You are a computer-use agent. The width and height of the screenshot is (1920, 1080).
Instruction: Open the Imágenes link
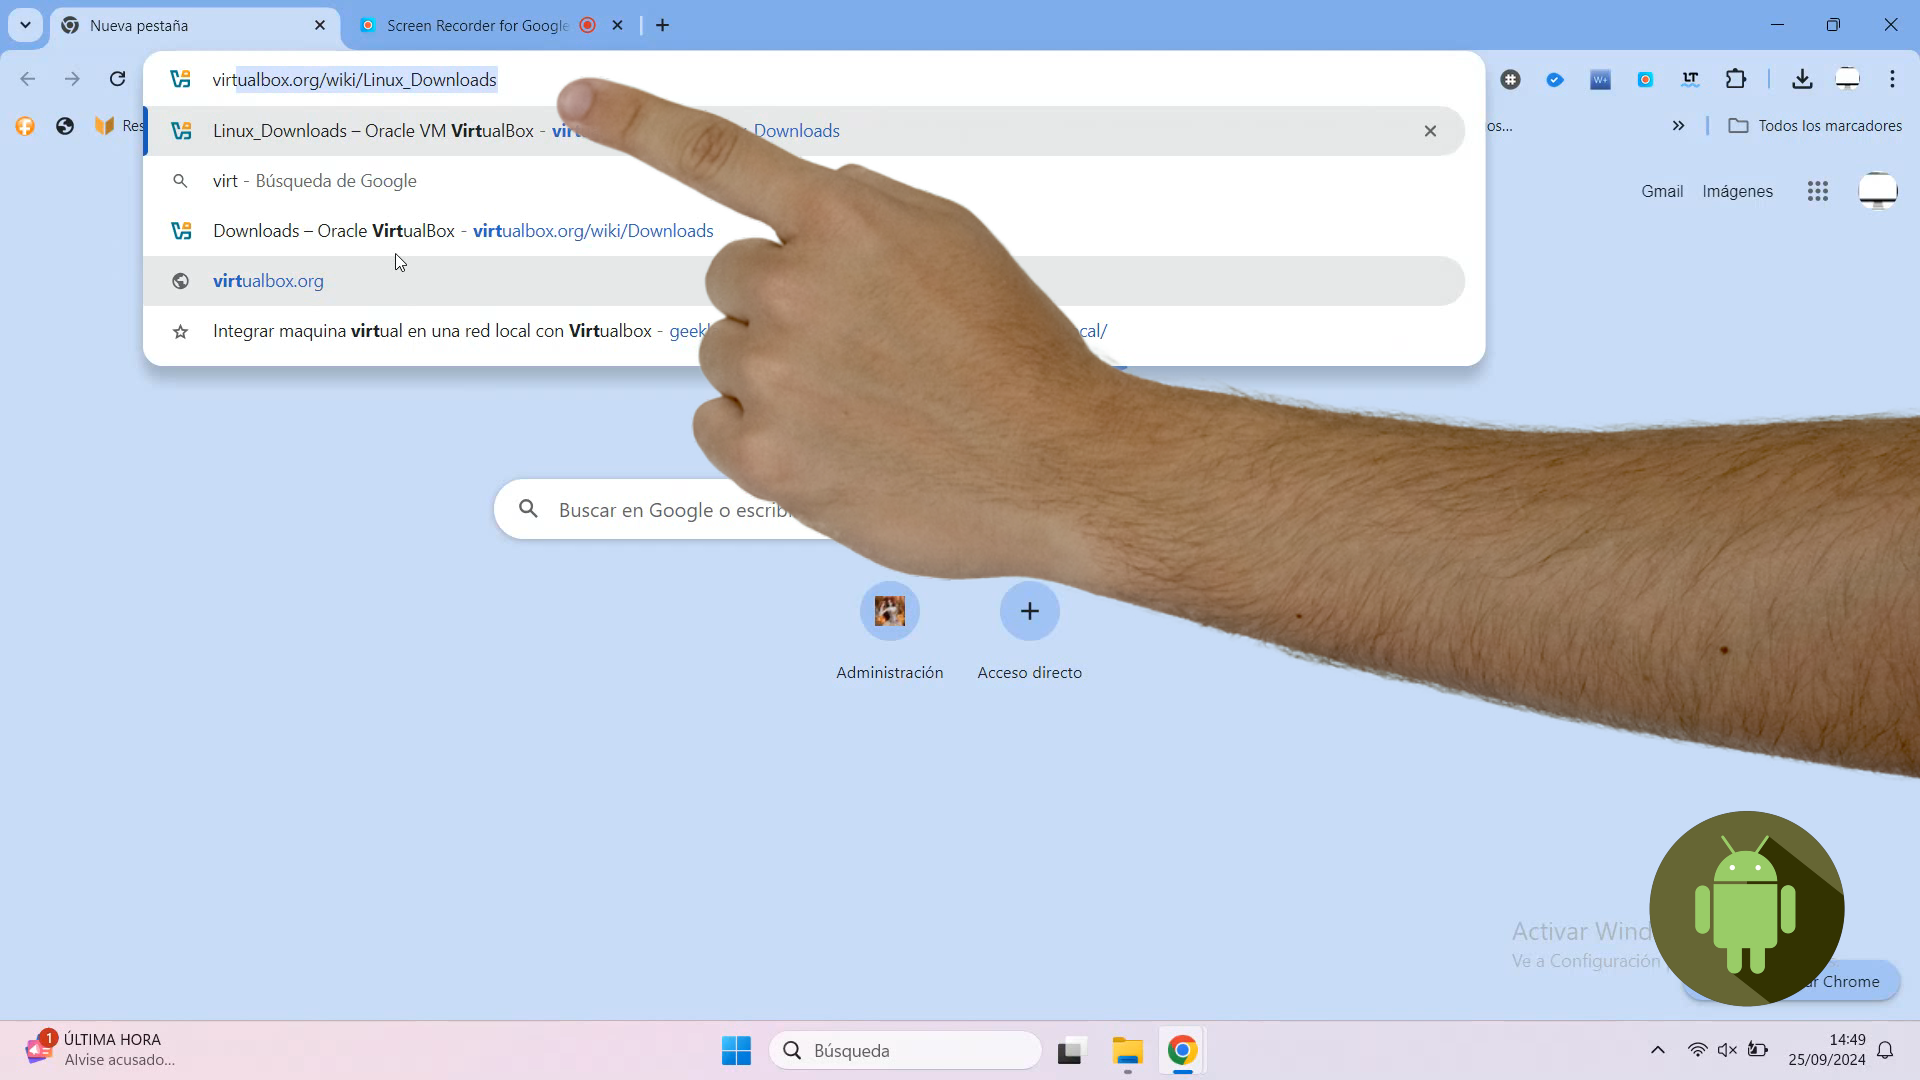pyautogui.click(x=1737, y=191)
